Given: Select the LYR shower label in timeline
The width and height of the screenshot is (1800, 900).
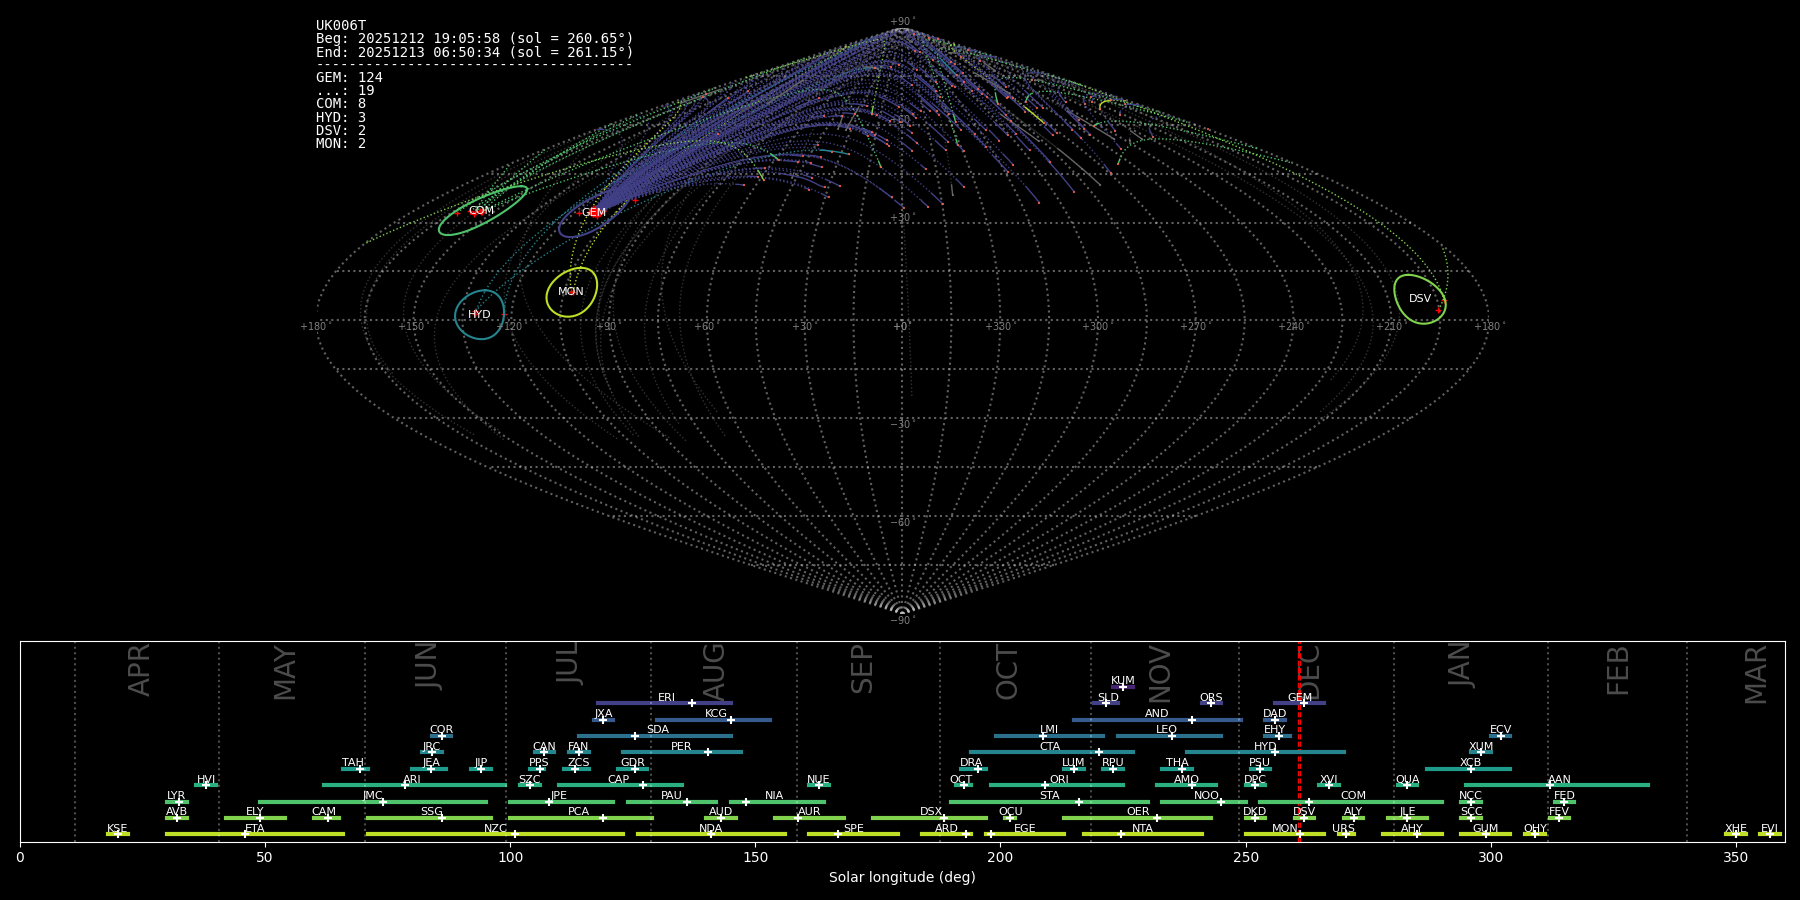Looking at the screenshot, I should pyautogui.click(x=176, y=795).
